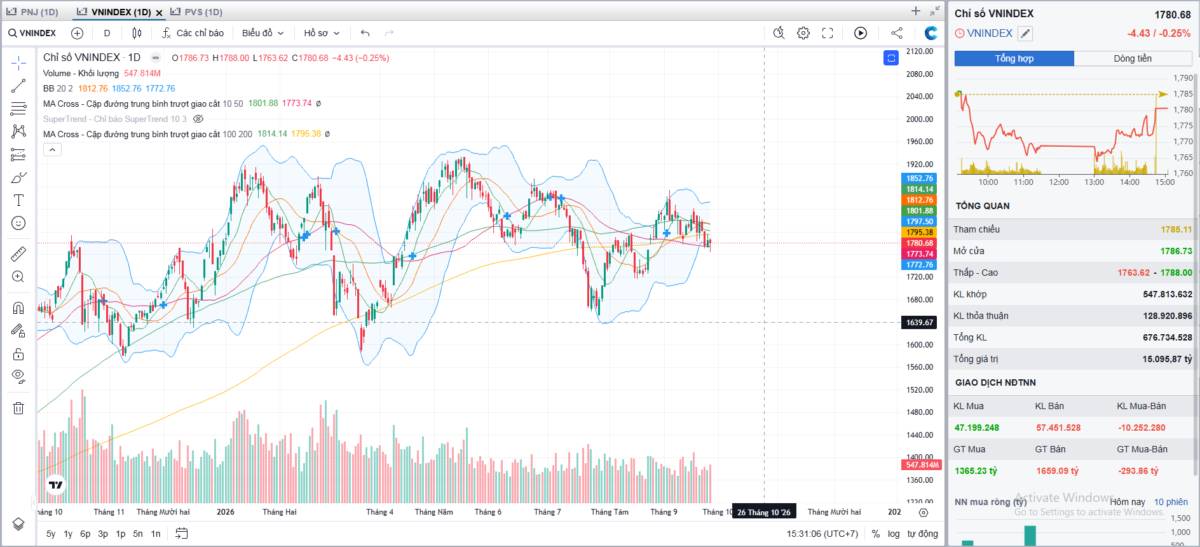Open Các chỉ báo indicators button

[x=191, y=33]
